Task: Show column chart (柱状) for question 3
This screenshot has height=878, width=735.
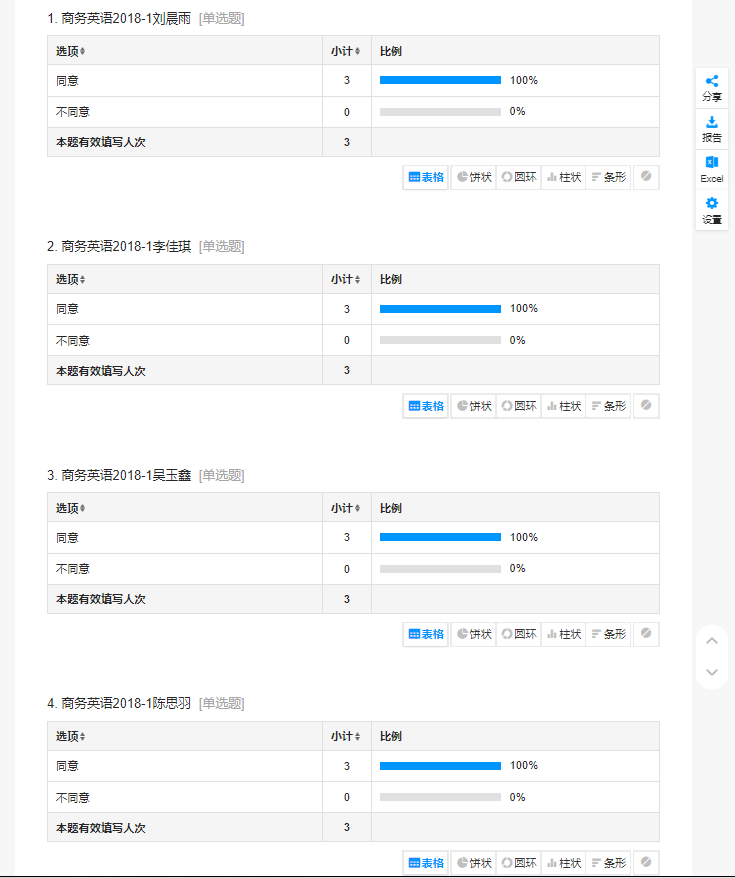Action: (x=564, y=634)
